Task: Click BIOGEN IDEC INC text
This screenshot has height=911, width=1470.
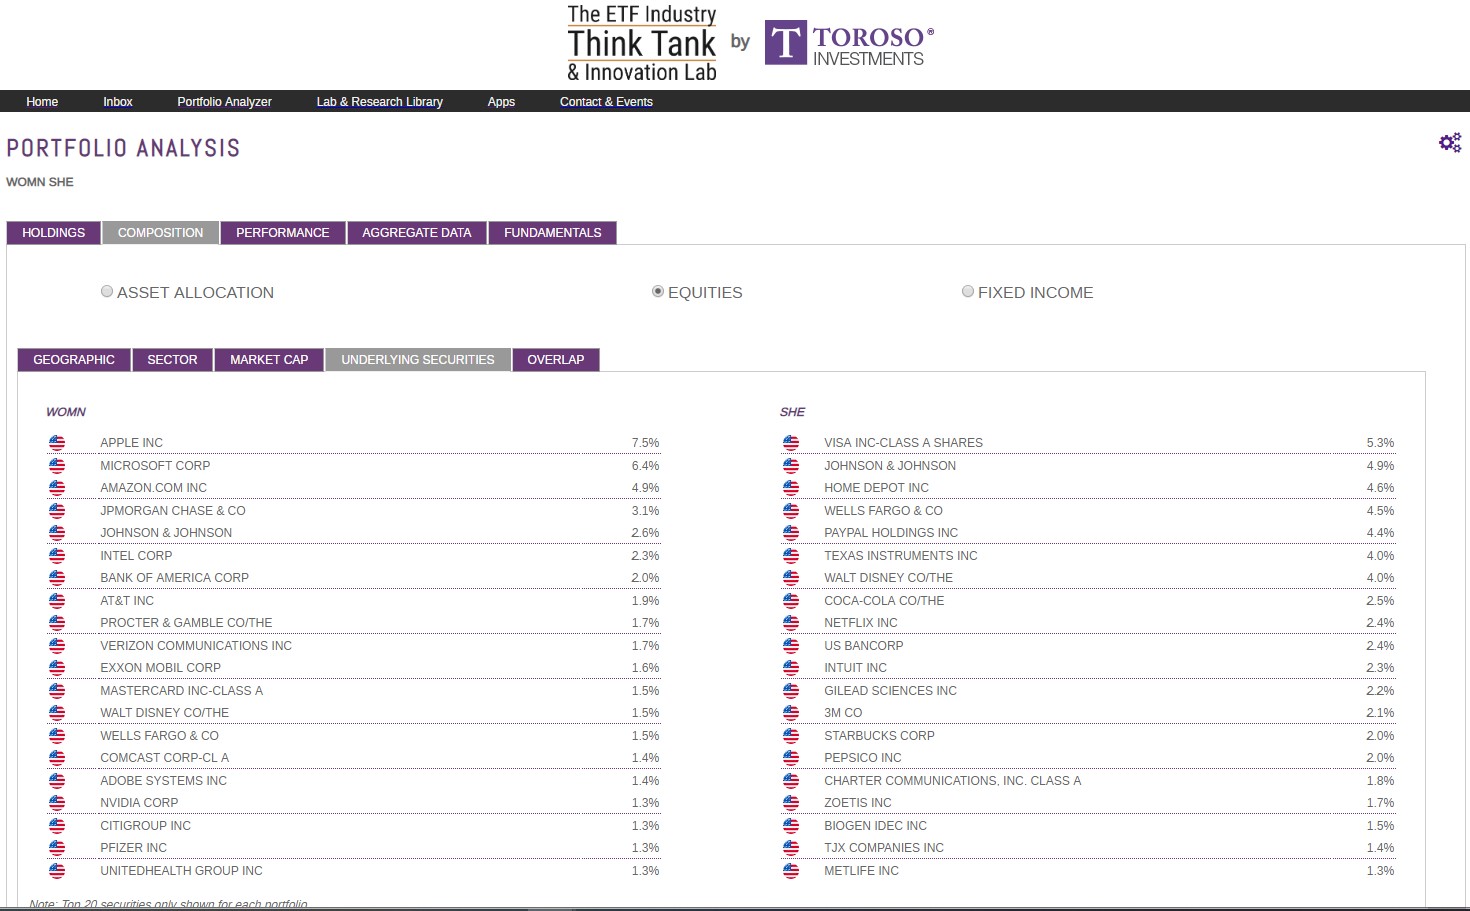Action: coord(876,826)
